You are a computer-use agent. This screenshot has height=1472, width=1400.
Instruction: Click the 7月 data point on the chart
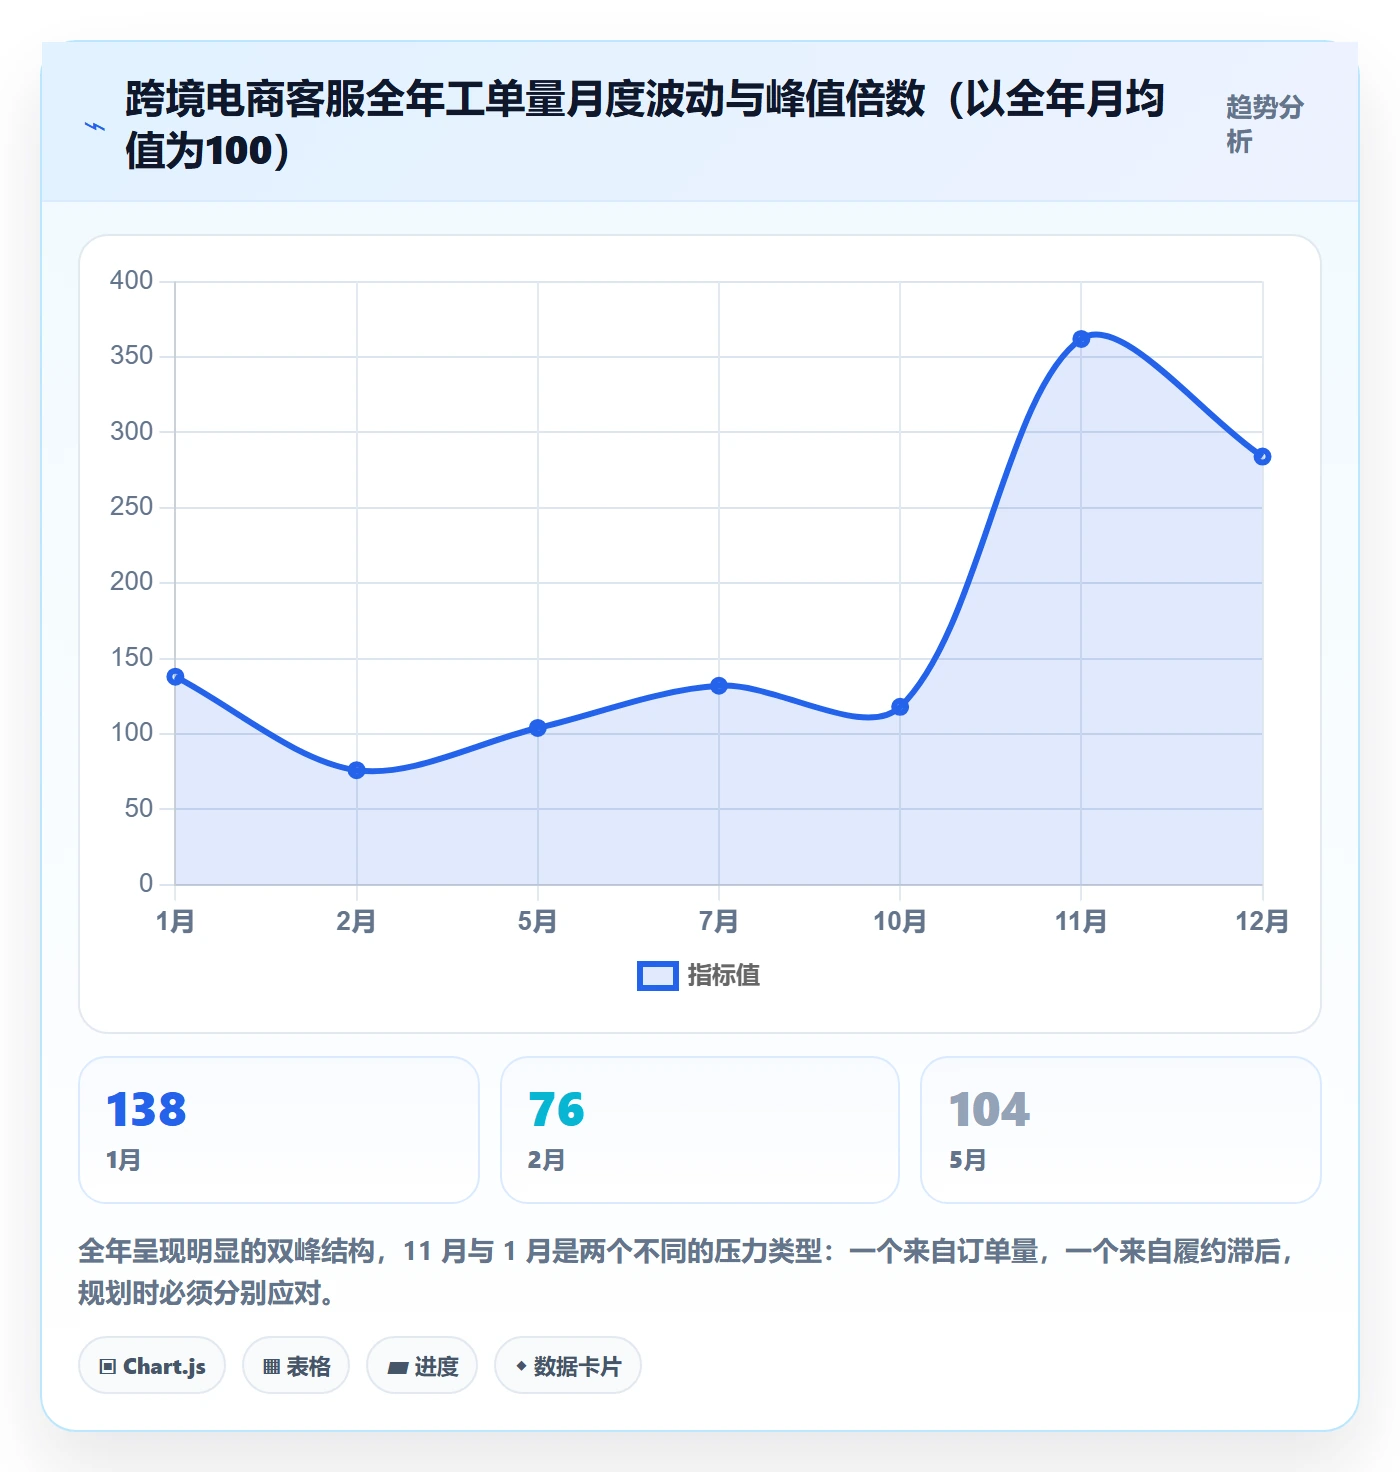pos(719,686)
